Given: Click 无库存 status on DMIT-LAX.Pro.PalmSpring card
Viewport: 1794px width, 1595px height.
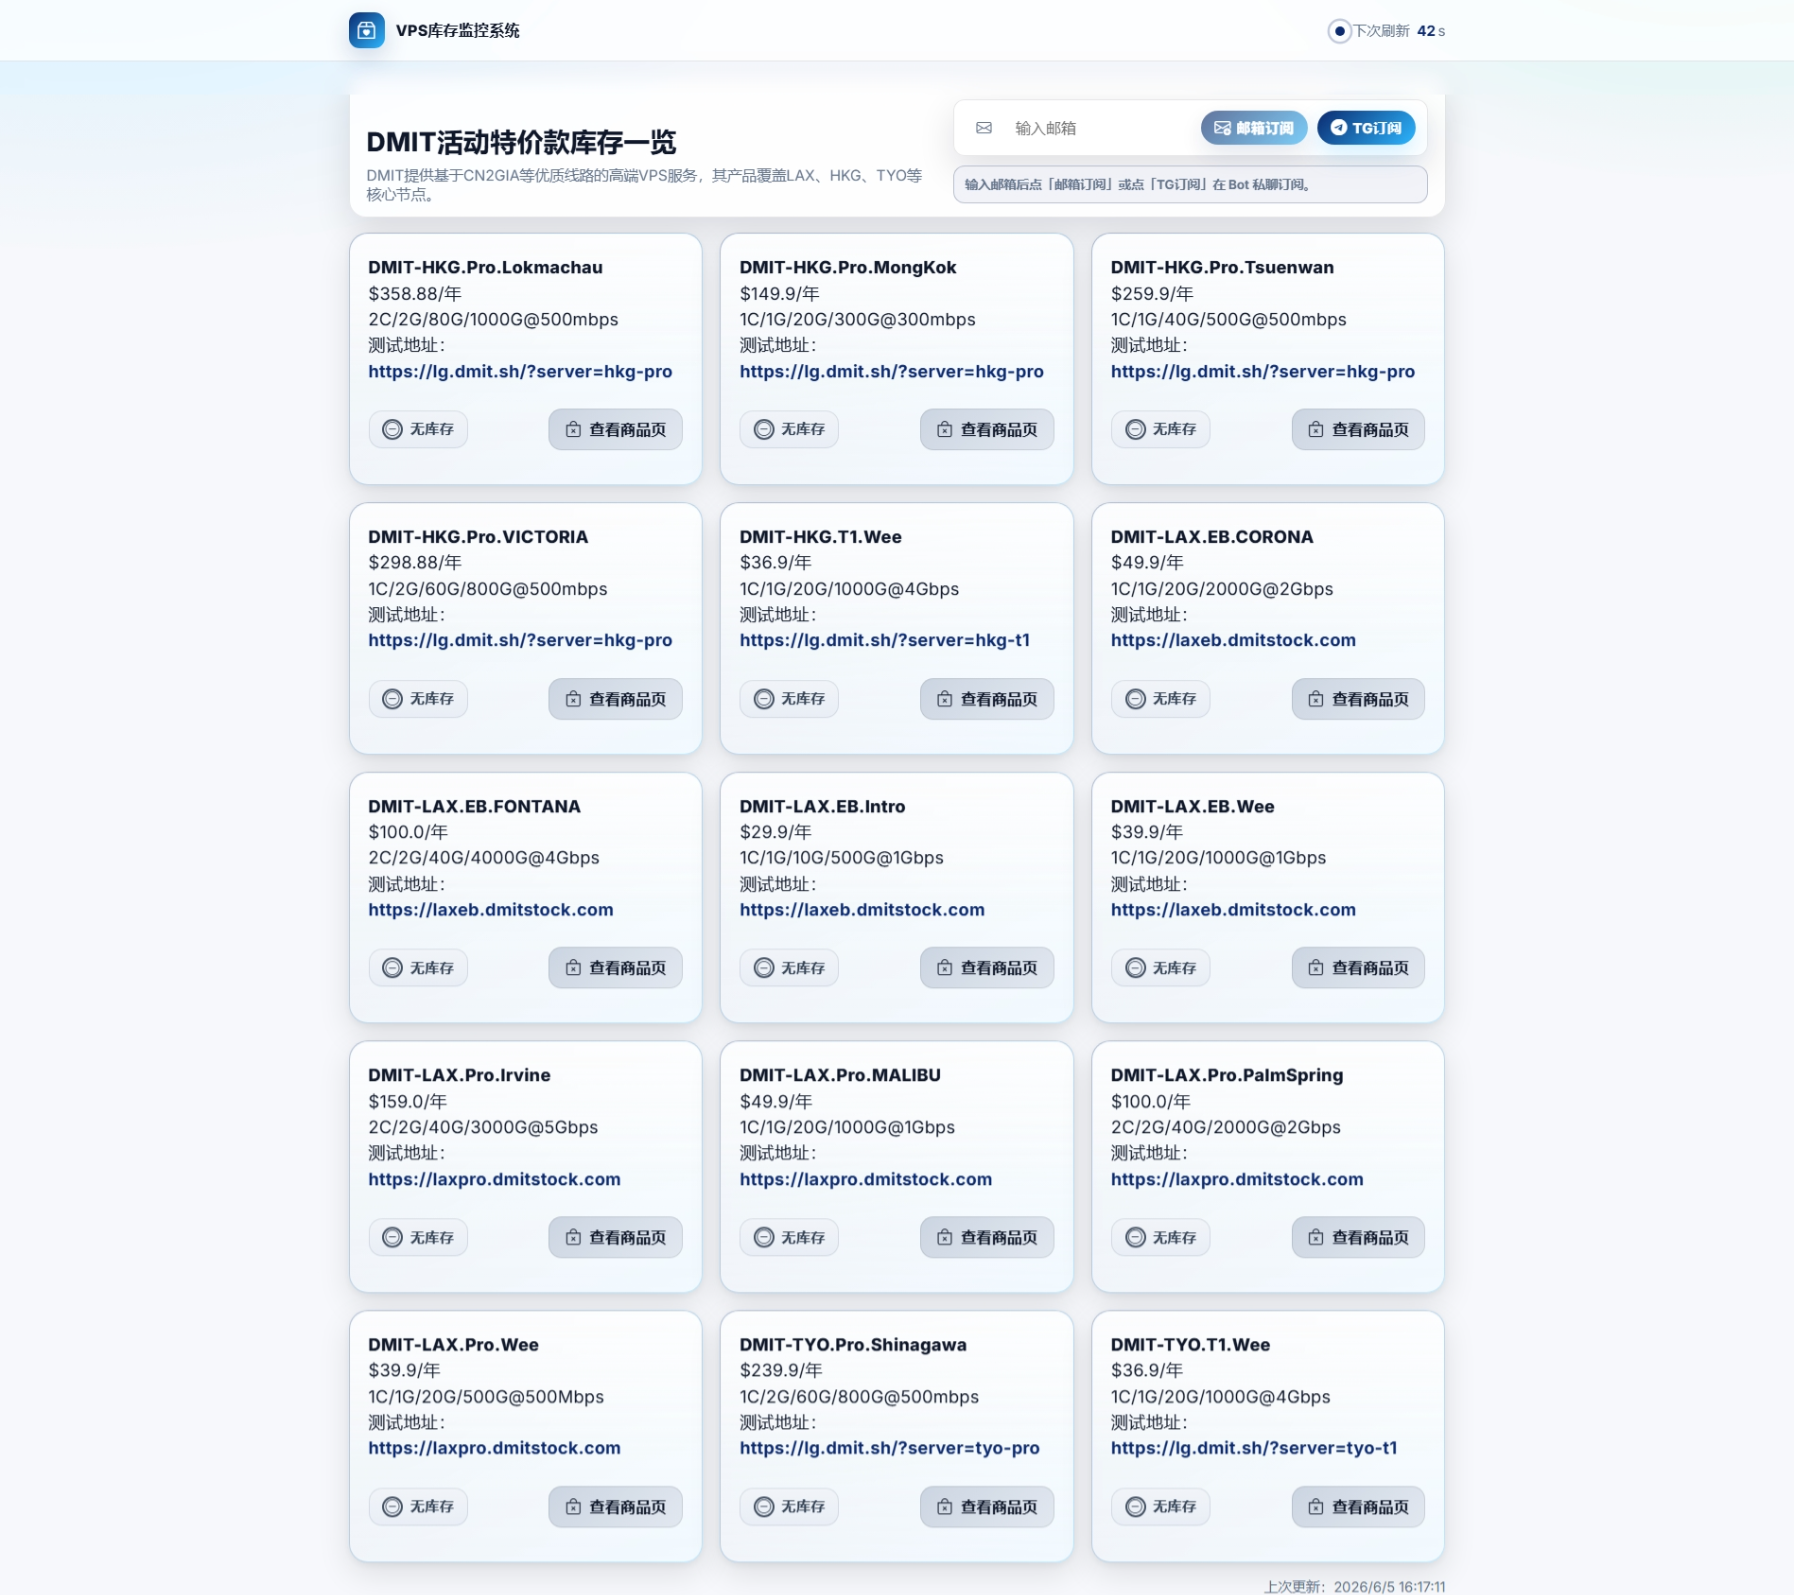Looking at the screenshot, I should [x=1160, y=1237].
